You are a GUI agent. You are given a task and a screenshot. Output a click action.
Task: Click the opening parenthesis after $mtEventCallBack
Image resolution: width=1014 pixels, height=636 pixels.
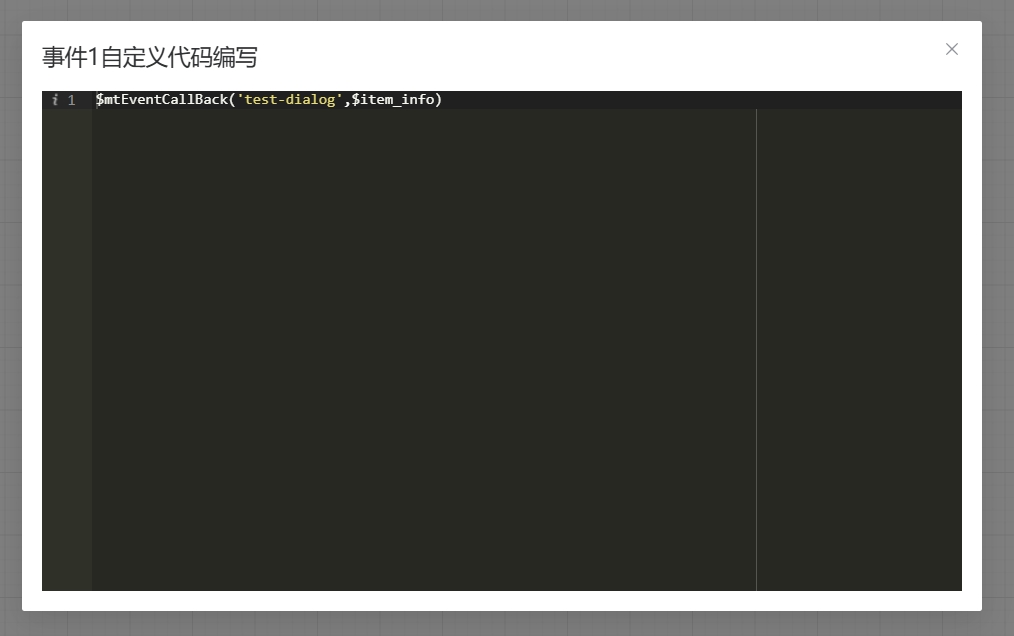[x=232, y=100]
